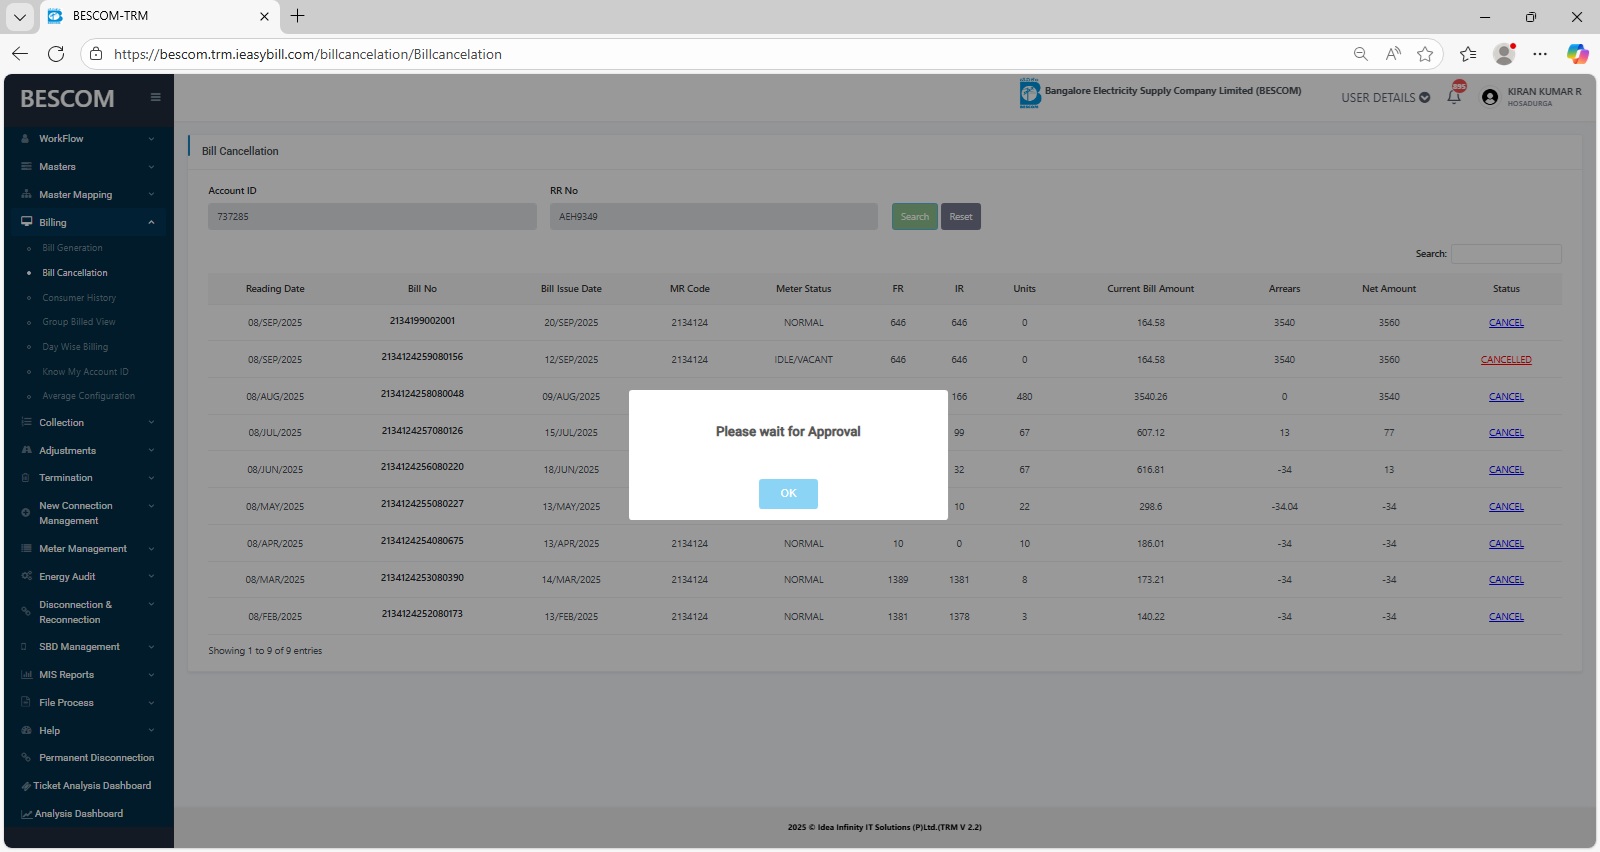Viewport: 1600px width, 852px height.
Task: Open Consumer History submenu item
Action: pos(79,298)
